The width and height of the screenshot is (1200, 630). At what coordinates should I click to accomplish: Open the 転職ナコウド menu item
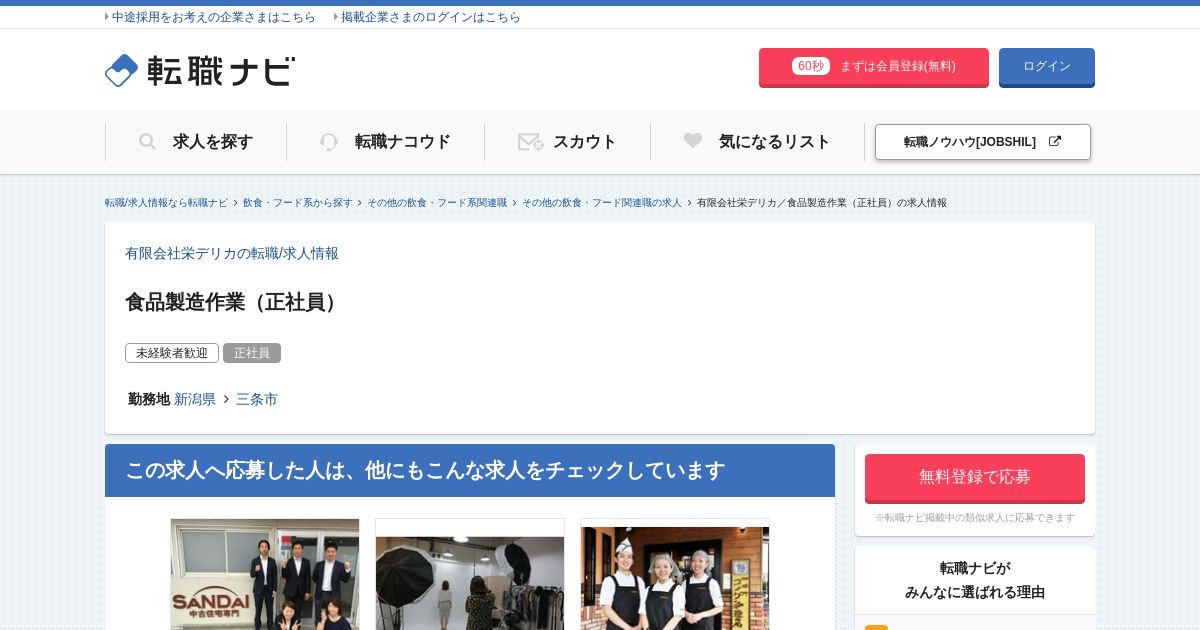point(385,142)
